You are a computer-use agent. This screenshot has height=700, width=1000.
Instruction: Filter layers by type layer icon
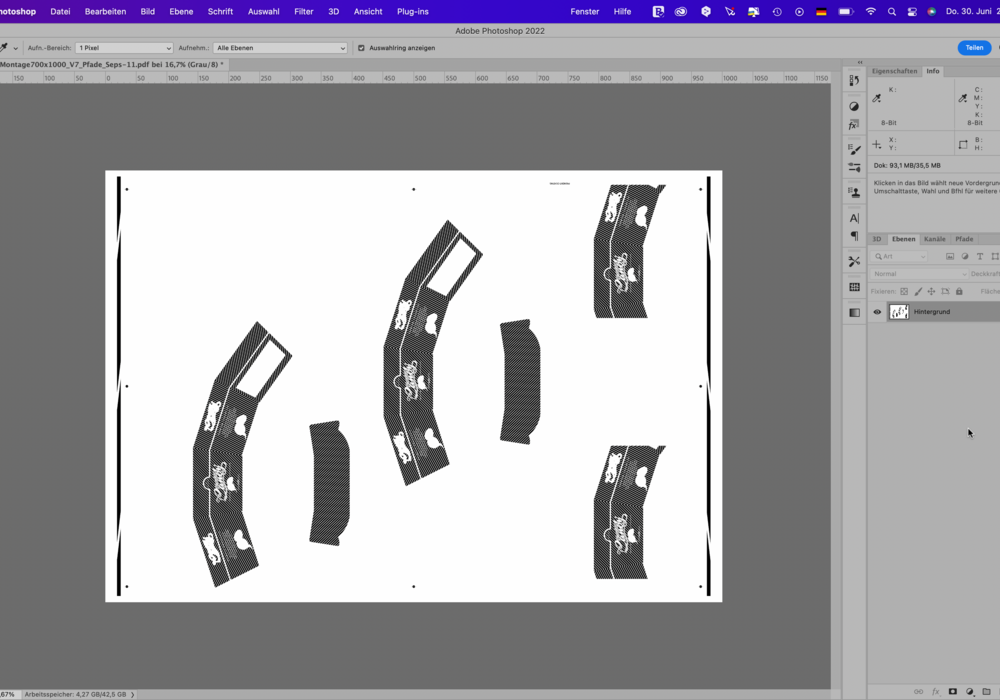pyautogui.click(x=980, y=256)
